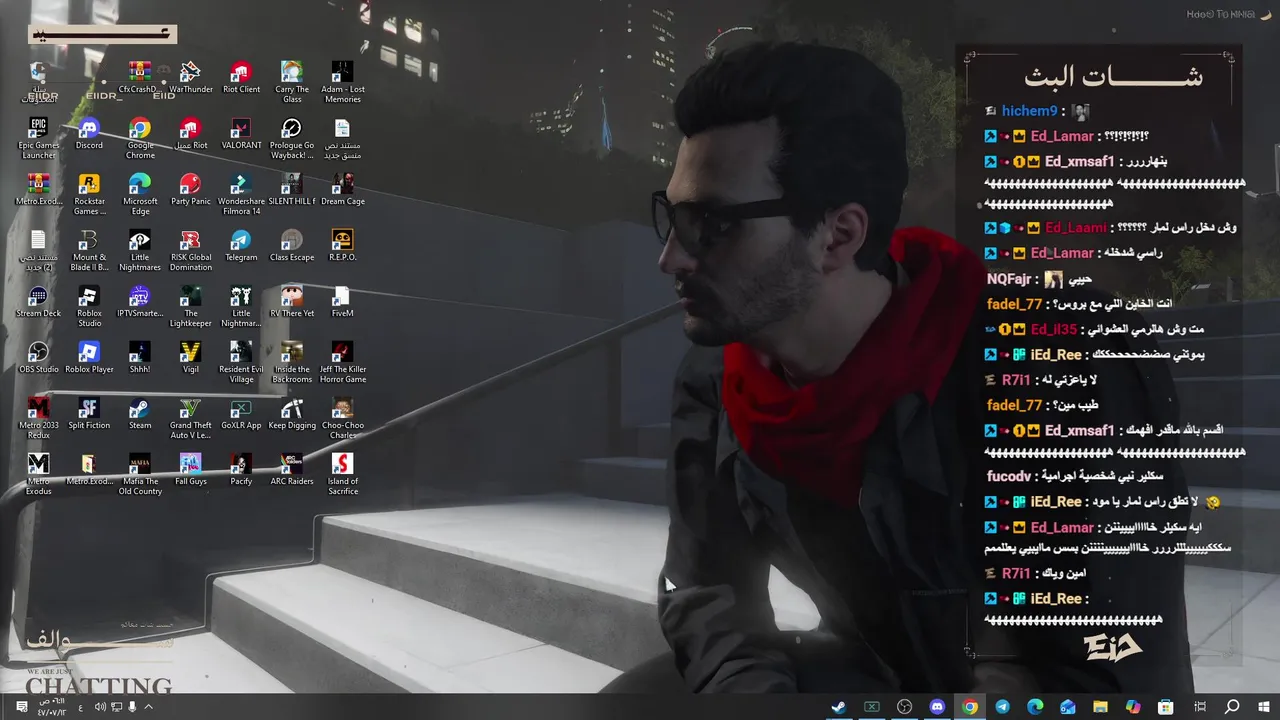Select the Metro.Exod... folder icon
This screenshot has width=1280, height=720.
pyautogui.click(x=89, y=470)
